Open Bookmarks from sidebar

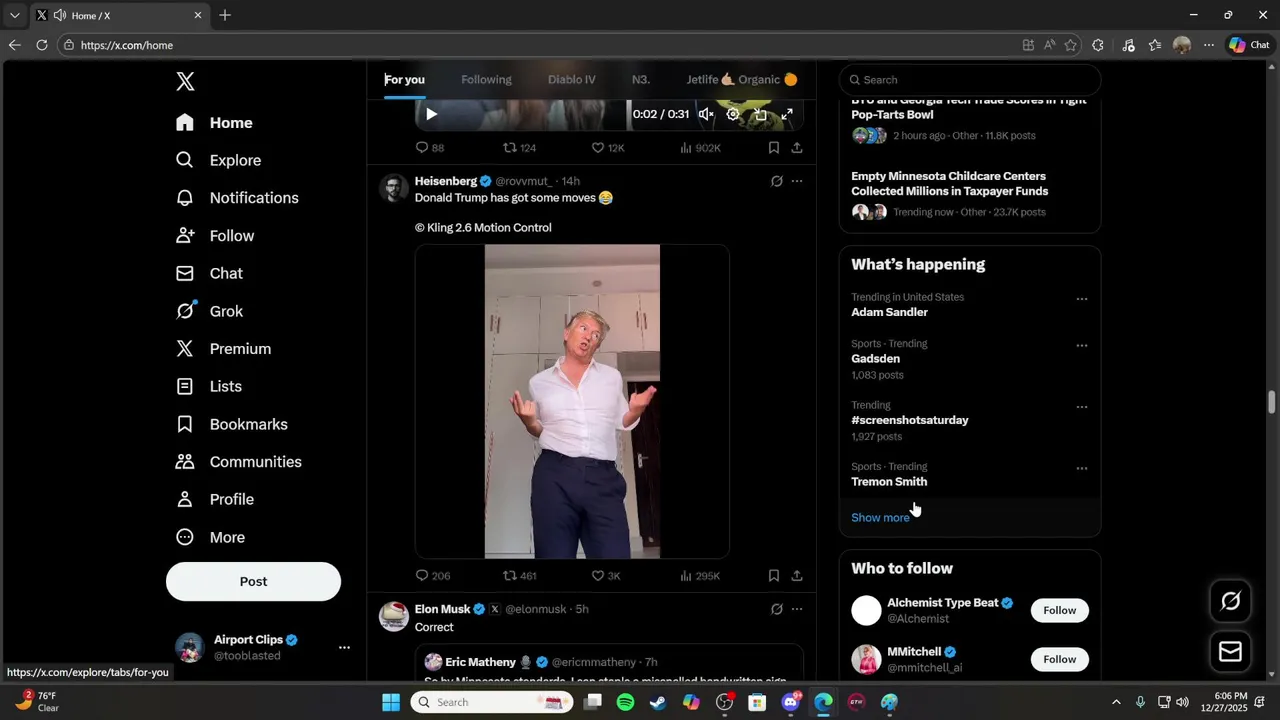(231, 424)
